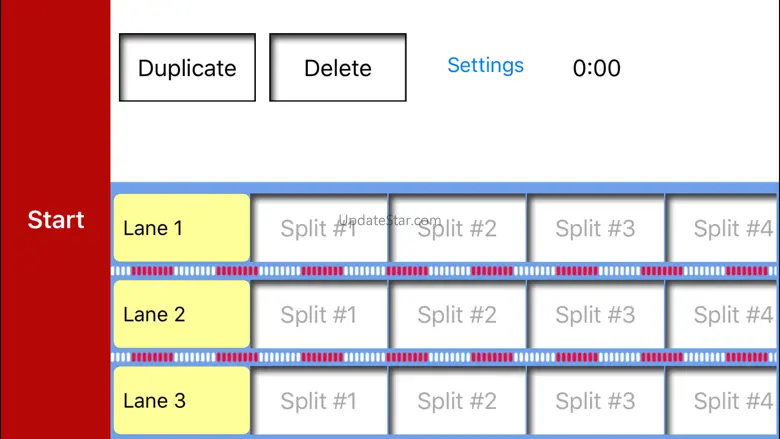Click Split #3 field in Lane 1

[x=596, y=228]
